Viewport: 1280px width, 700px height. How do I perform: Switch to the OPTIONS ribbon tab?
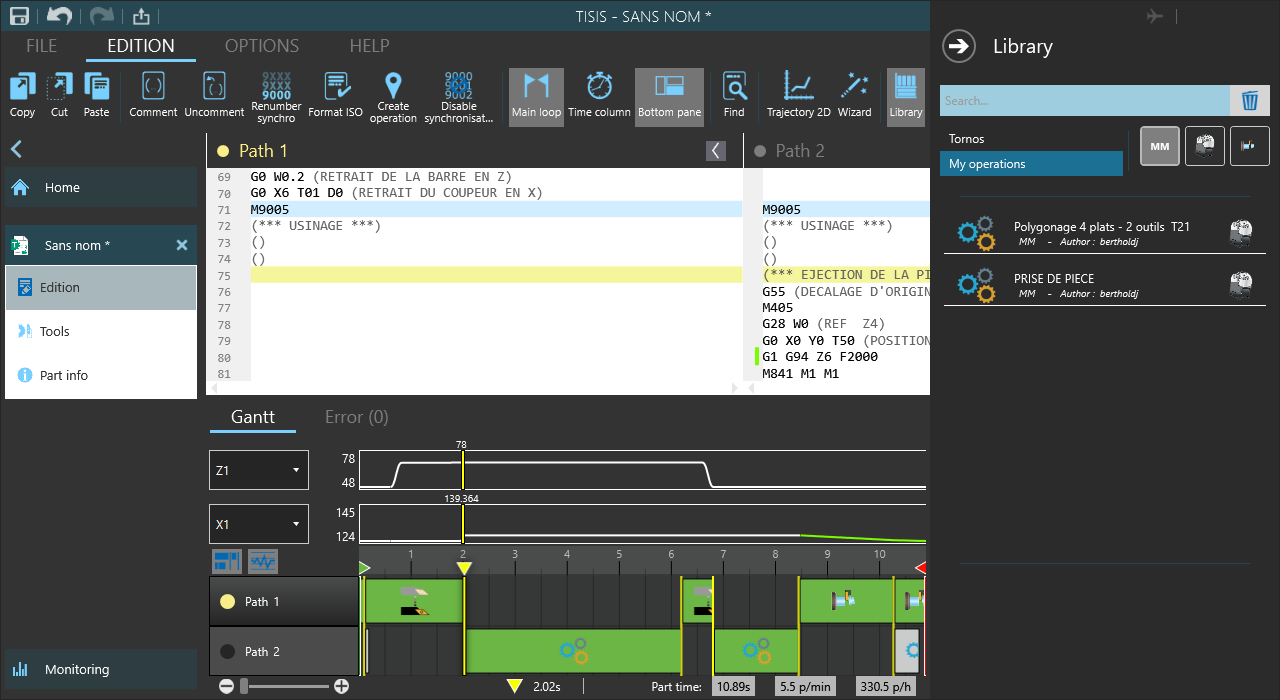(x=261, y=46)
